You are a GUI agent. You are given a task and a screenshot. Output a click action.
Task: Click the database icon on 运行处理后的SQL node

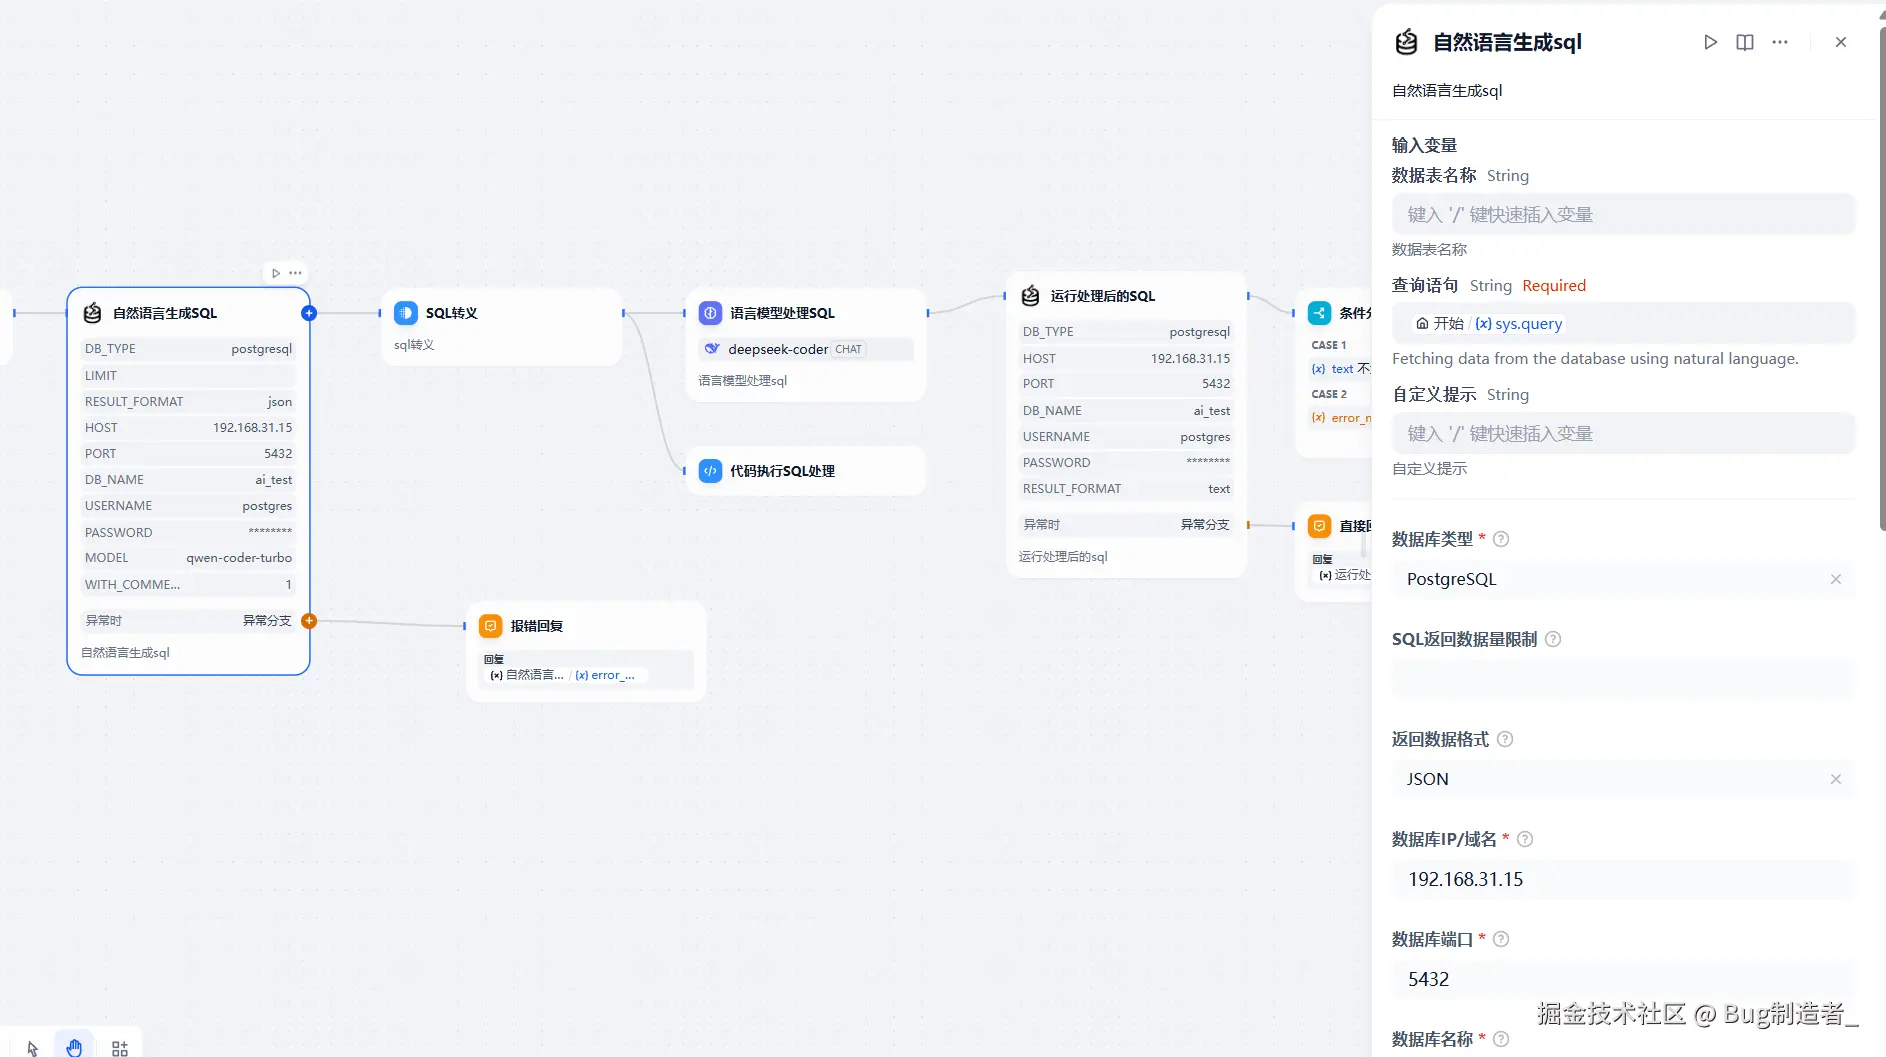coord(1029,296)
